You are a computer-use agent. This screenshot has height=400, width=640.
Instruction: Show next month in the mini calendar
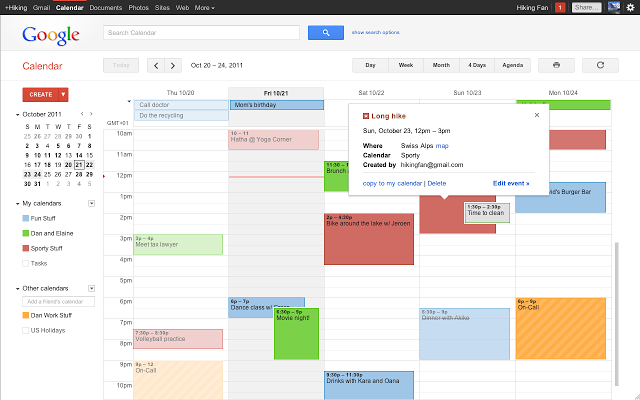(x=91, y=114)
